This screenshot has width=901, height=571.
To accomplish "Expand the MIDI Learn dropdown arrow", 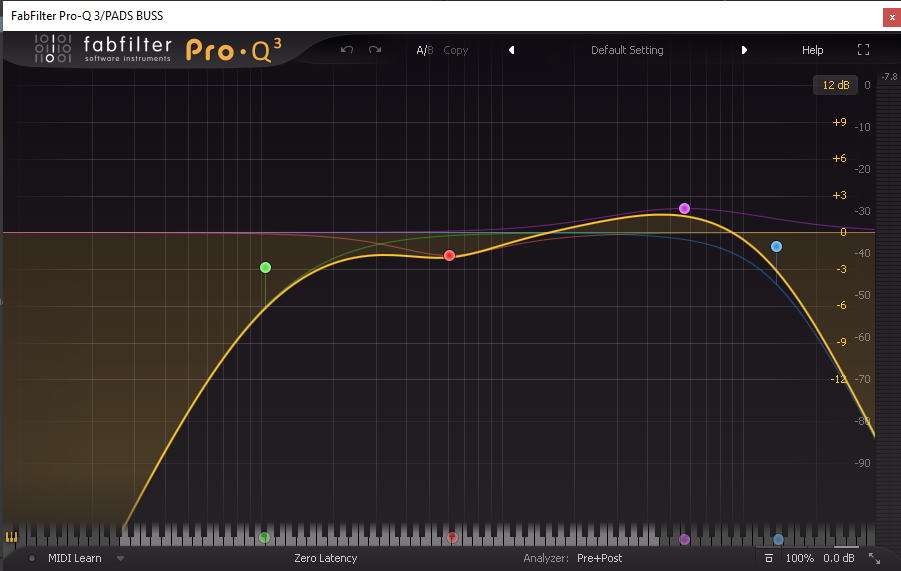I will pyautogui.click(x=121, y=558).
